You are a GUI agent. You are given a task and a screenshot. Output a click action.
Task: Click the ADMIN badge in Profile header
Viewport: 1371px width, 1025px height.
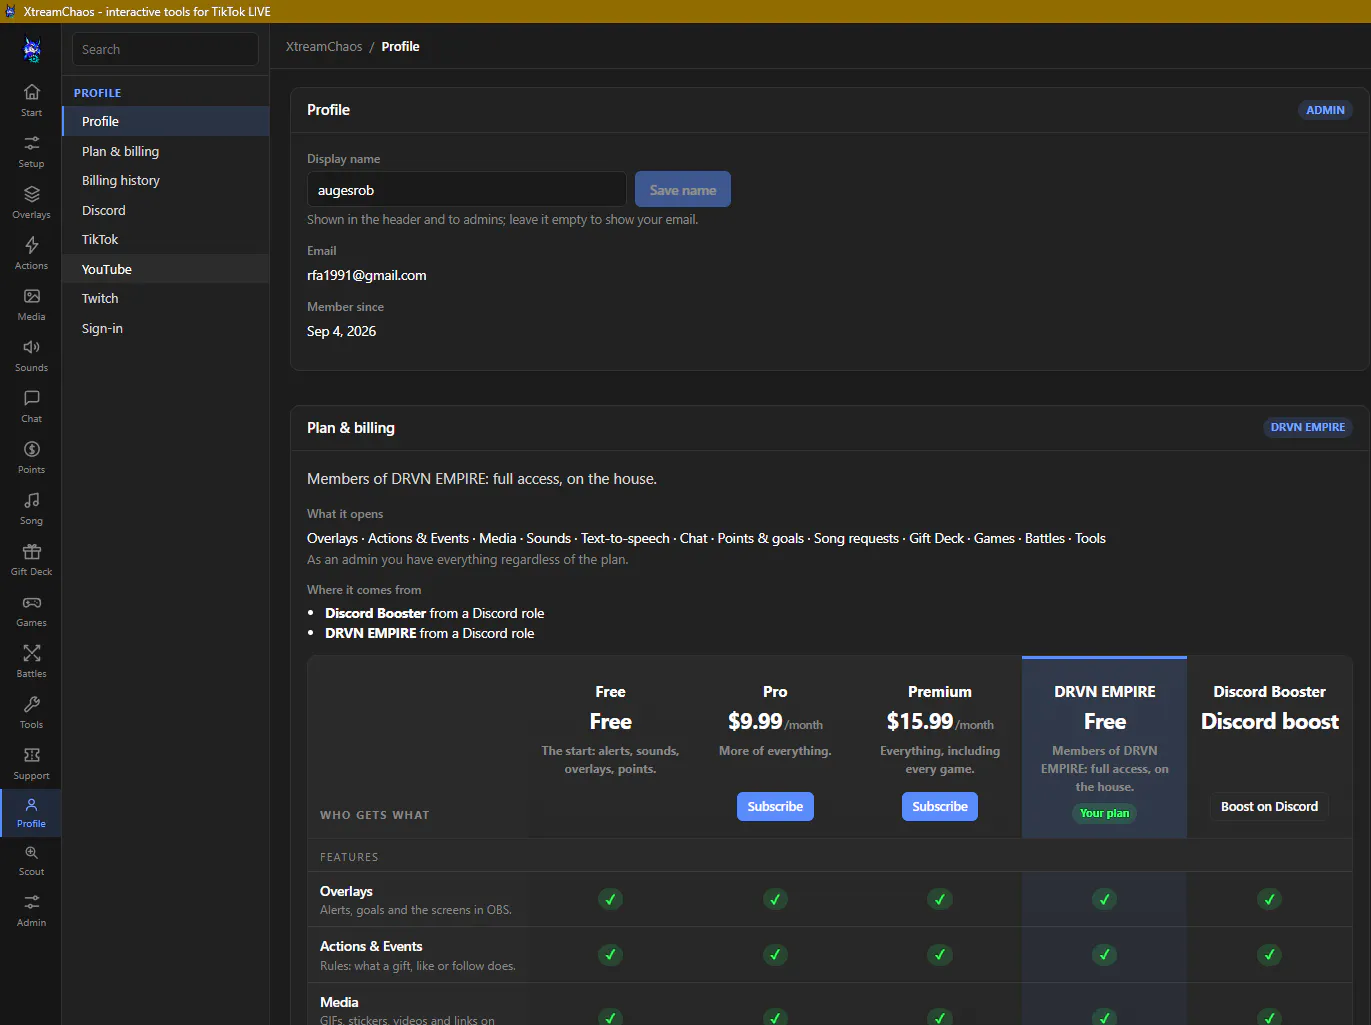1325,110
